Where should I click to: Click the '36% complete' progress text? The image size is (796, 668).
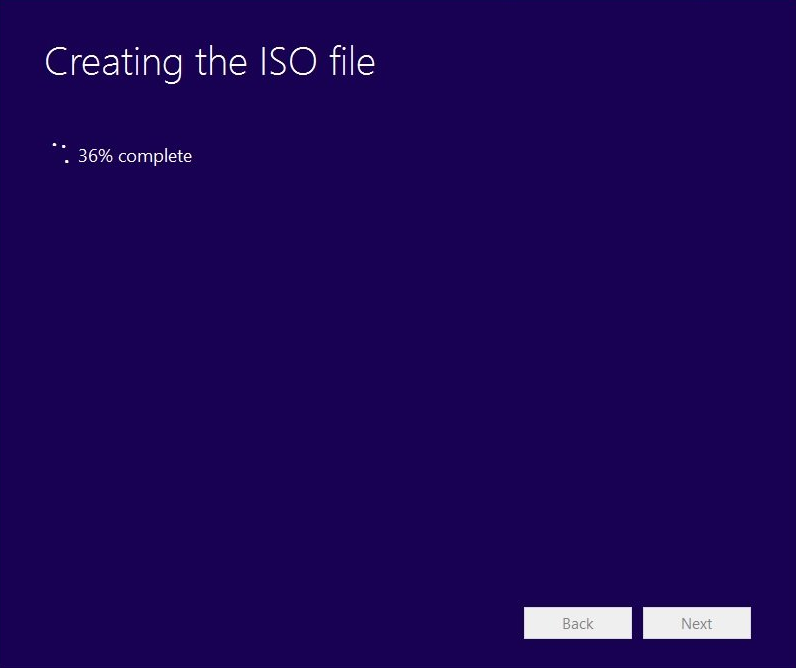135,156
